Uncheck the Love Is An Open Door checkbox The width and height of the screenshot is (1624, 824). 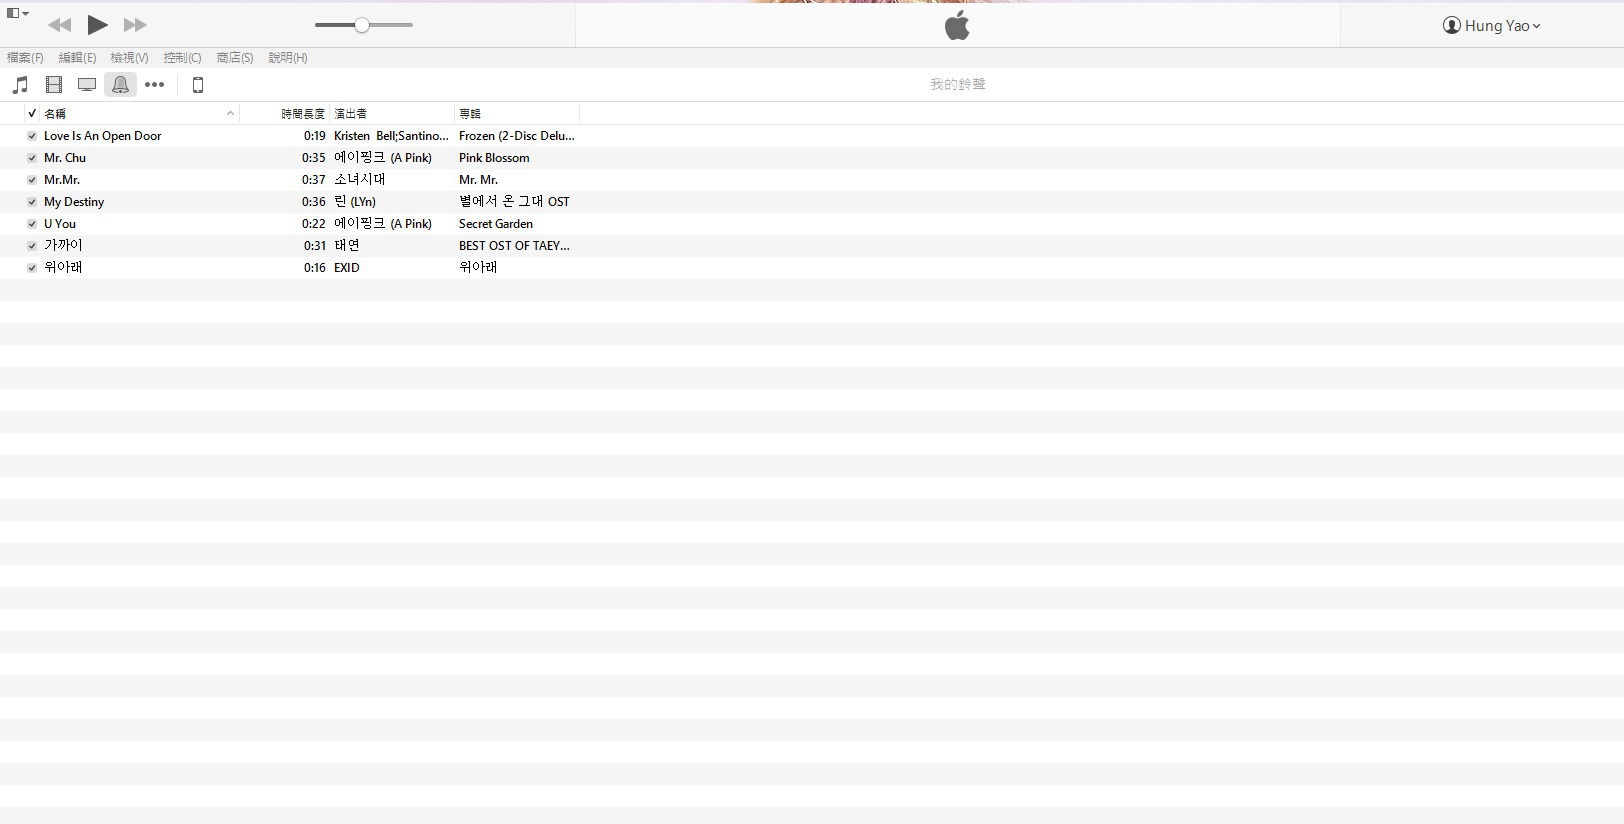32,136
